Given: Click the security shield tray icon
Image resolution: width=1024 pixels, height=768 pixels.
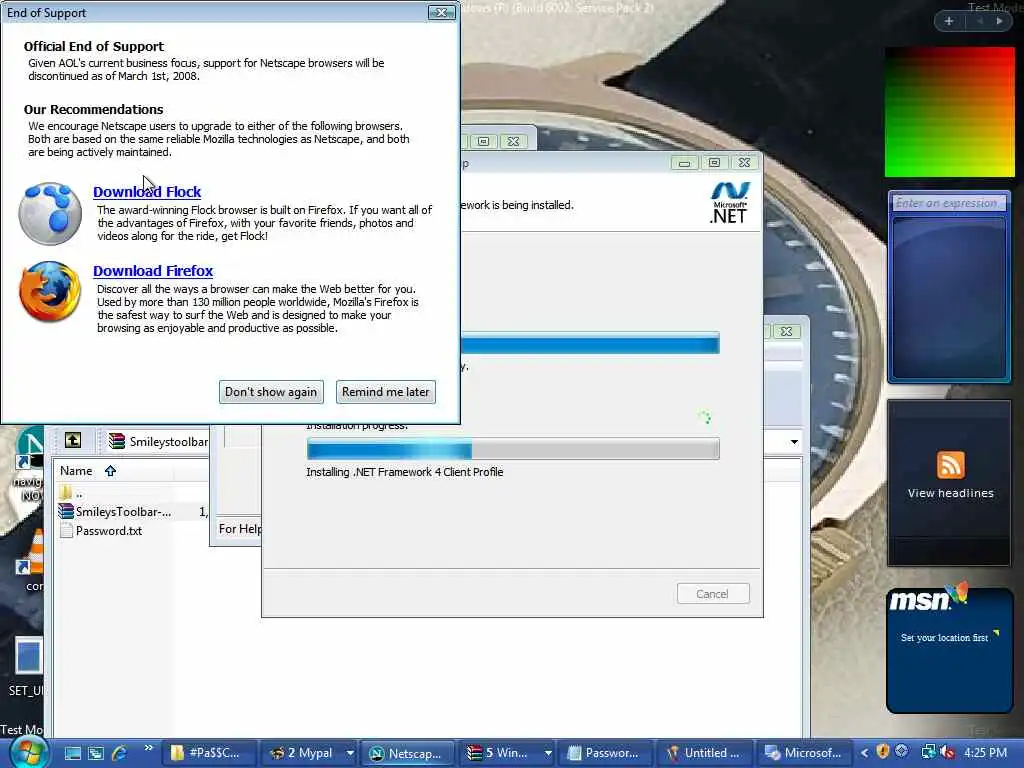Looking at the screenshot, I should 883,752.
